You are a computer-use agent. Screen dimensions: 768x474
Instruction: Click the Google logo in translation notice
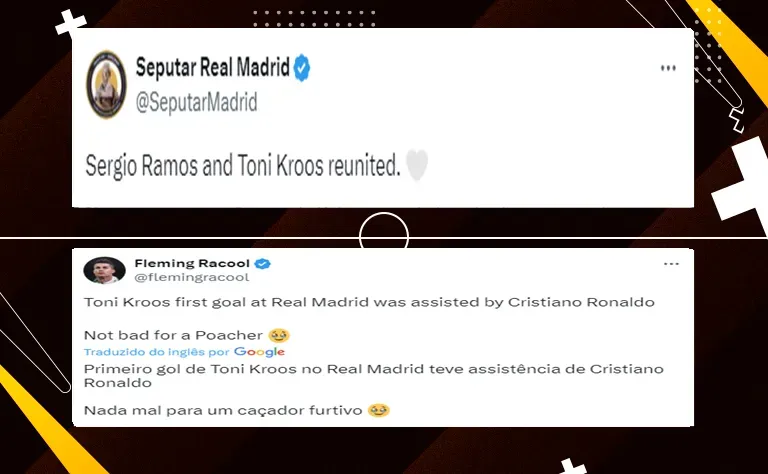coord(259,352)
